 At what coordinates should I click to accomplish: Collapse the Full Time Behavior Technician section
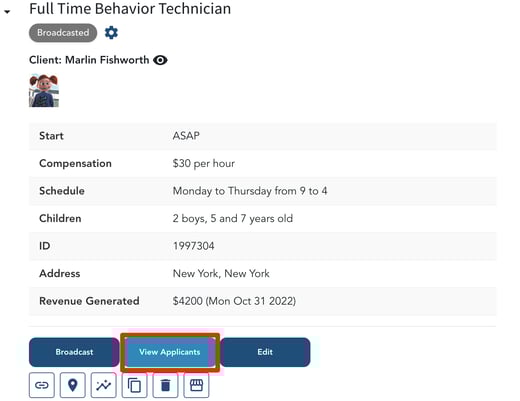[7, 12]
